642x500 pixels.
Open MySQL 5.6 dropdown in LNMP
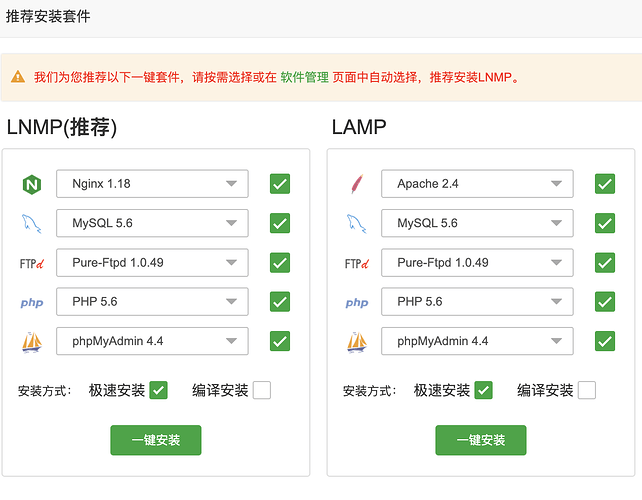152,223
